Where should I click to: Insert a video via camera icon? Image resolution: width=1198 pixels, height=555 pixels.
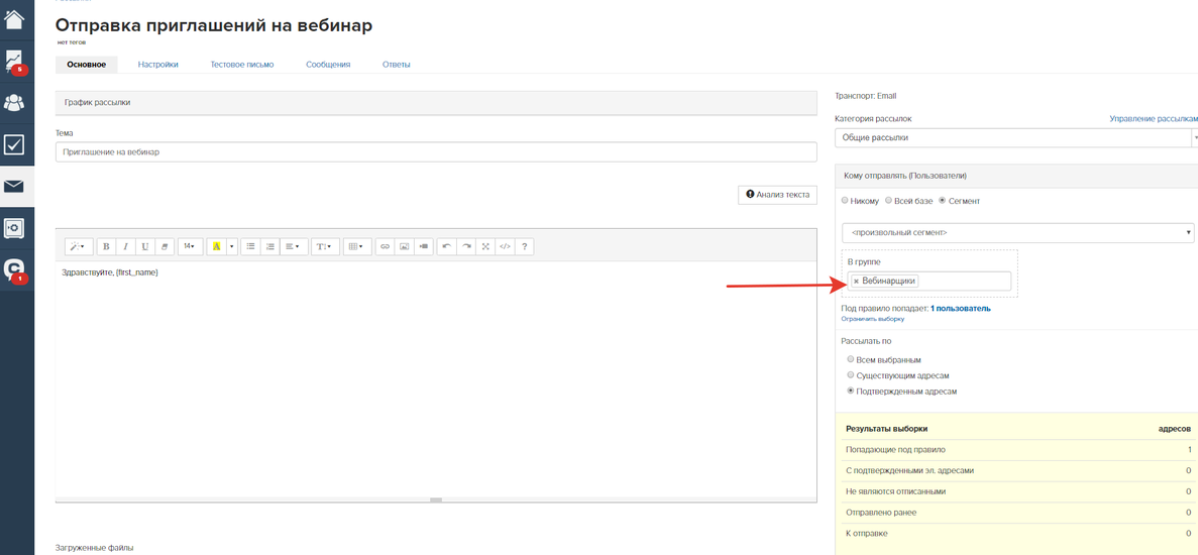423,247
